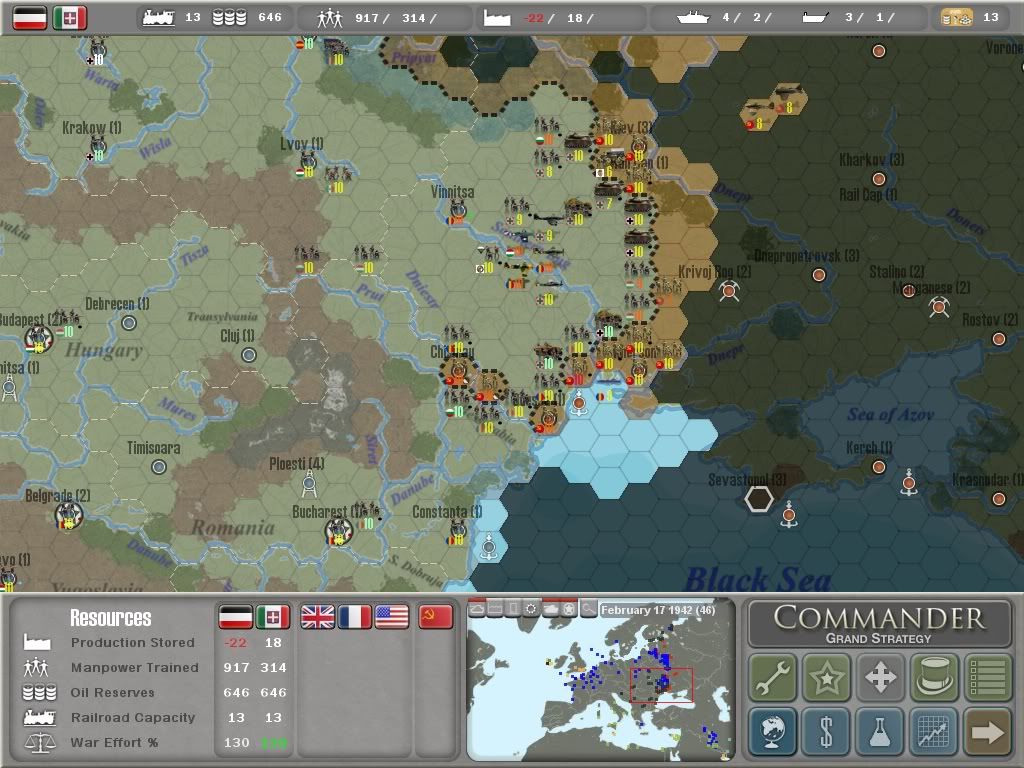Click the people icon beside Manpower Trained
The height and width of the screenshot is (768, 1024).
pos(36,667)
